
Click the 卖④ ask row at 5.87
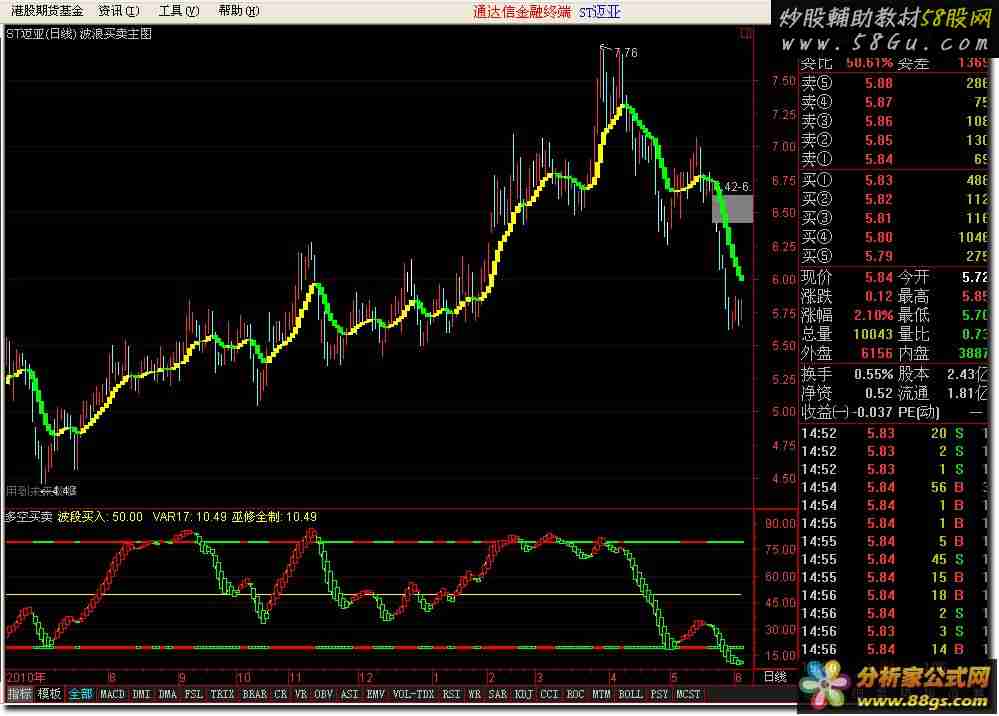894,102
